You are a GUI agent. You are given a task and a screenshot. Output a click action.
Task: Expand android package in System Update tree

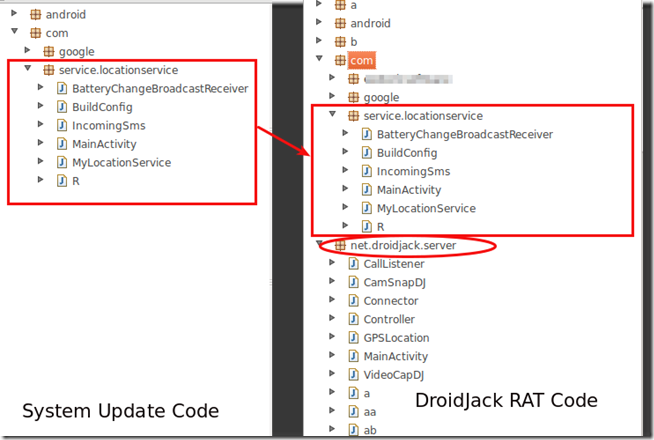(14, 13)
